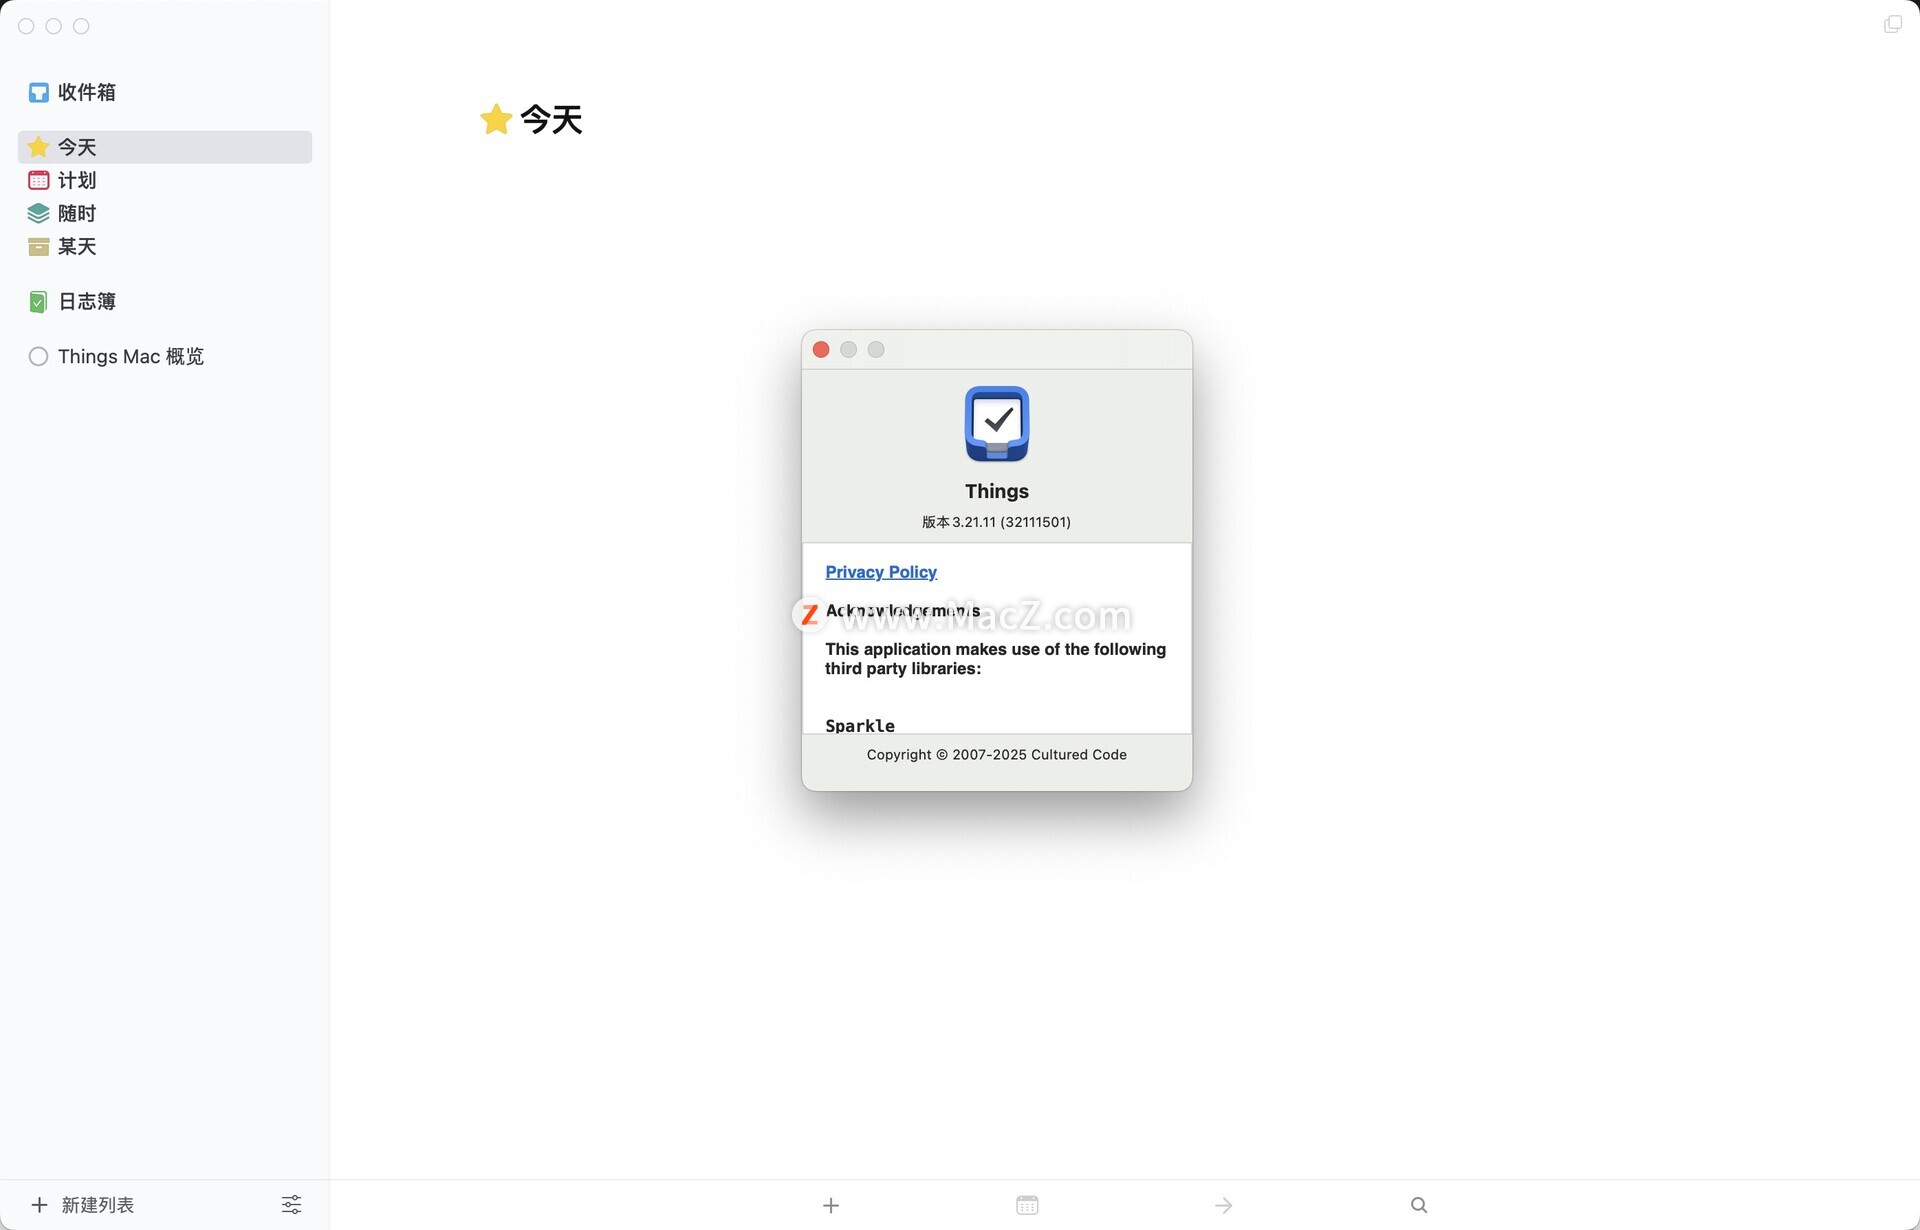Open the 计划 upcoming list
This screenshot has width=1920, height=1230.
coord(165,180)
